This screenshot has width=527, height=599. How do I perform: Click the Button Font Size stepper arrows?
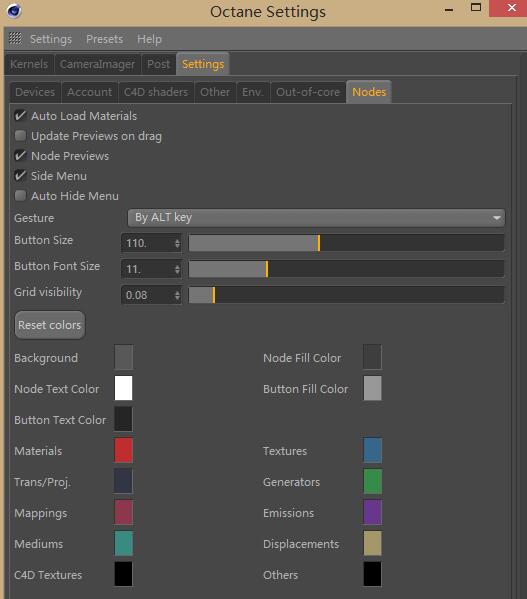tap(177, 269)
